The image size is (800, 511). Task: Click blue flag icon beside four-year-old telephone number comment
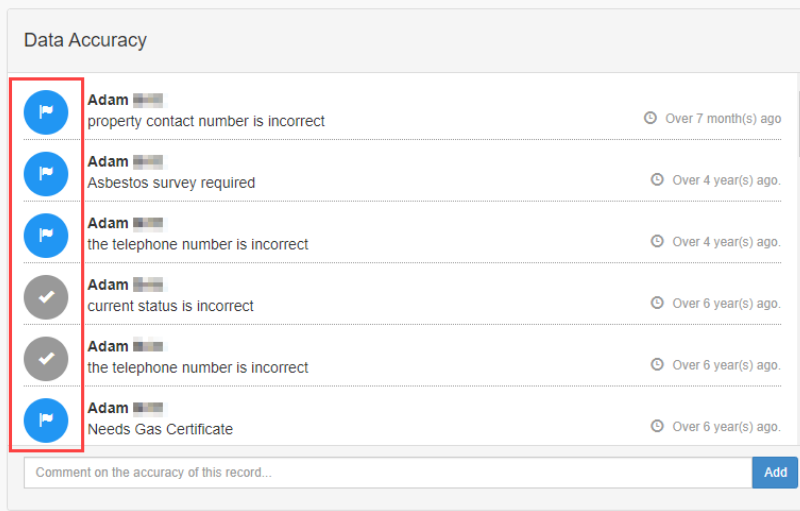pyautogui.click(x=46, y=235)
